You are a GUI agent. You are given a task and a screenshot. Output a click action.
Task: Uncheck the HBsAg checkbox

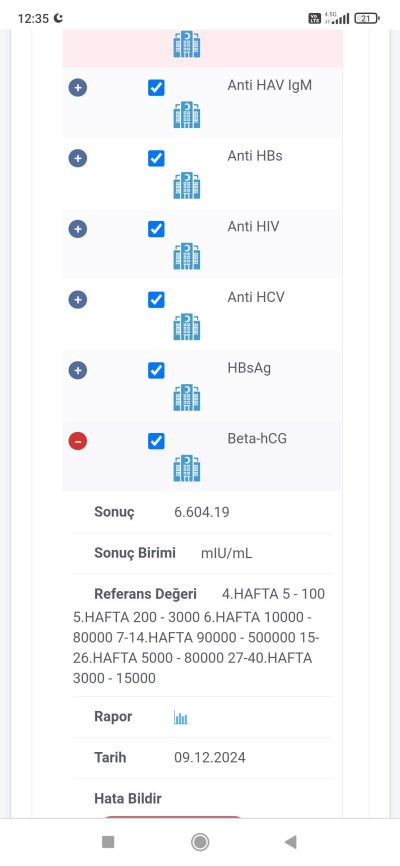click(x=156, y=371)
